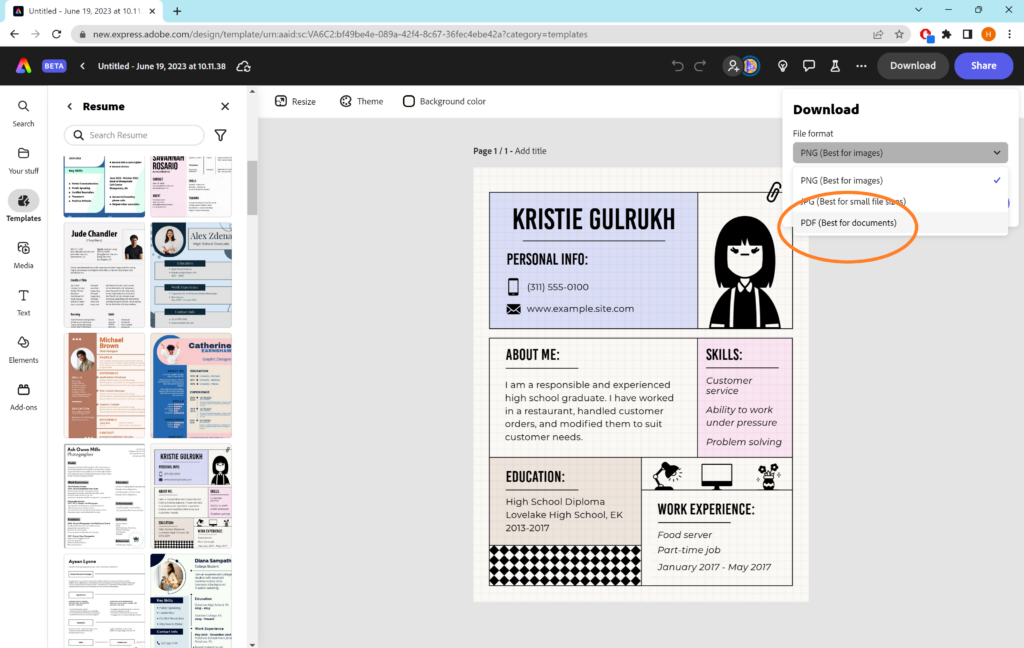Open a new browser tab
The height and width of the screenshot is (648, 1024).
click(x=177, y=10)
